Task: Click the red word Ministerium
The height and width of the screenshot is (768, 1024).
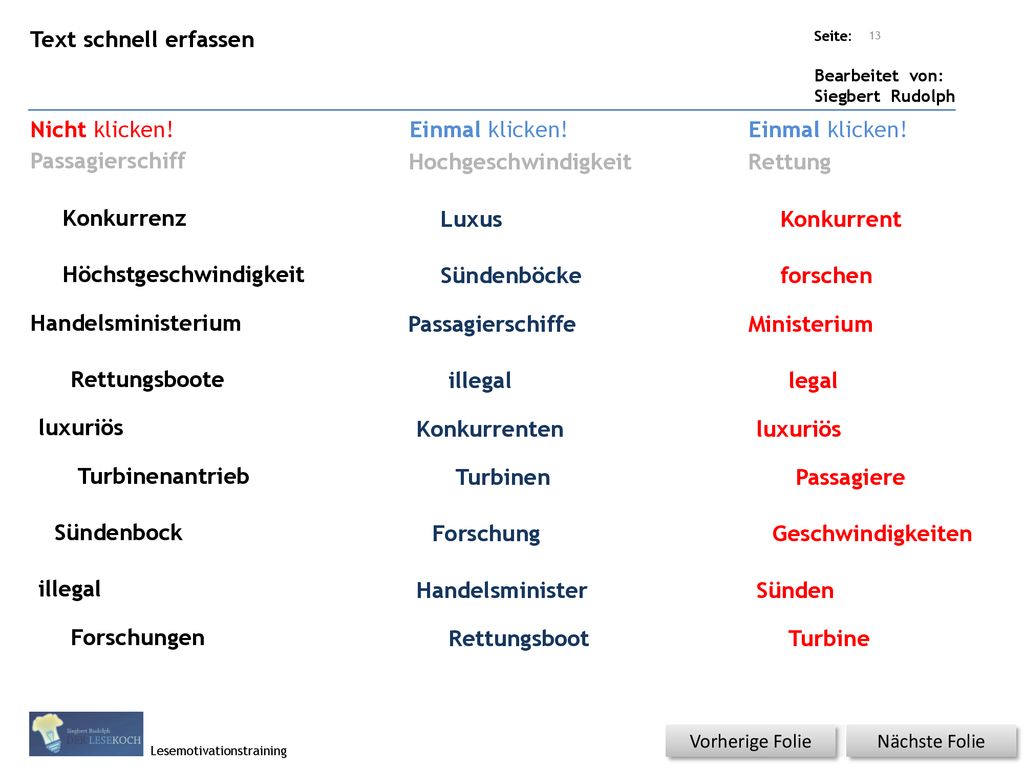Action: click(x=810, y=325)
